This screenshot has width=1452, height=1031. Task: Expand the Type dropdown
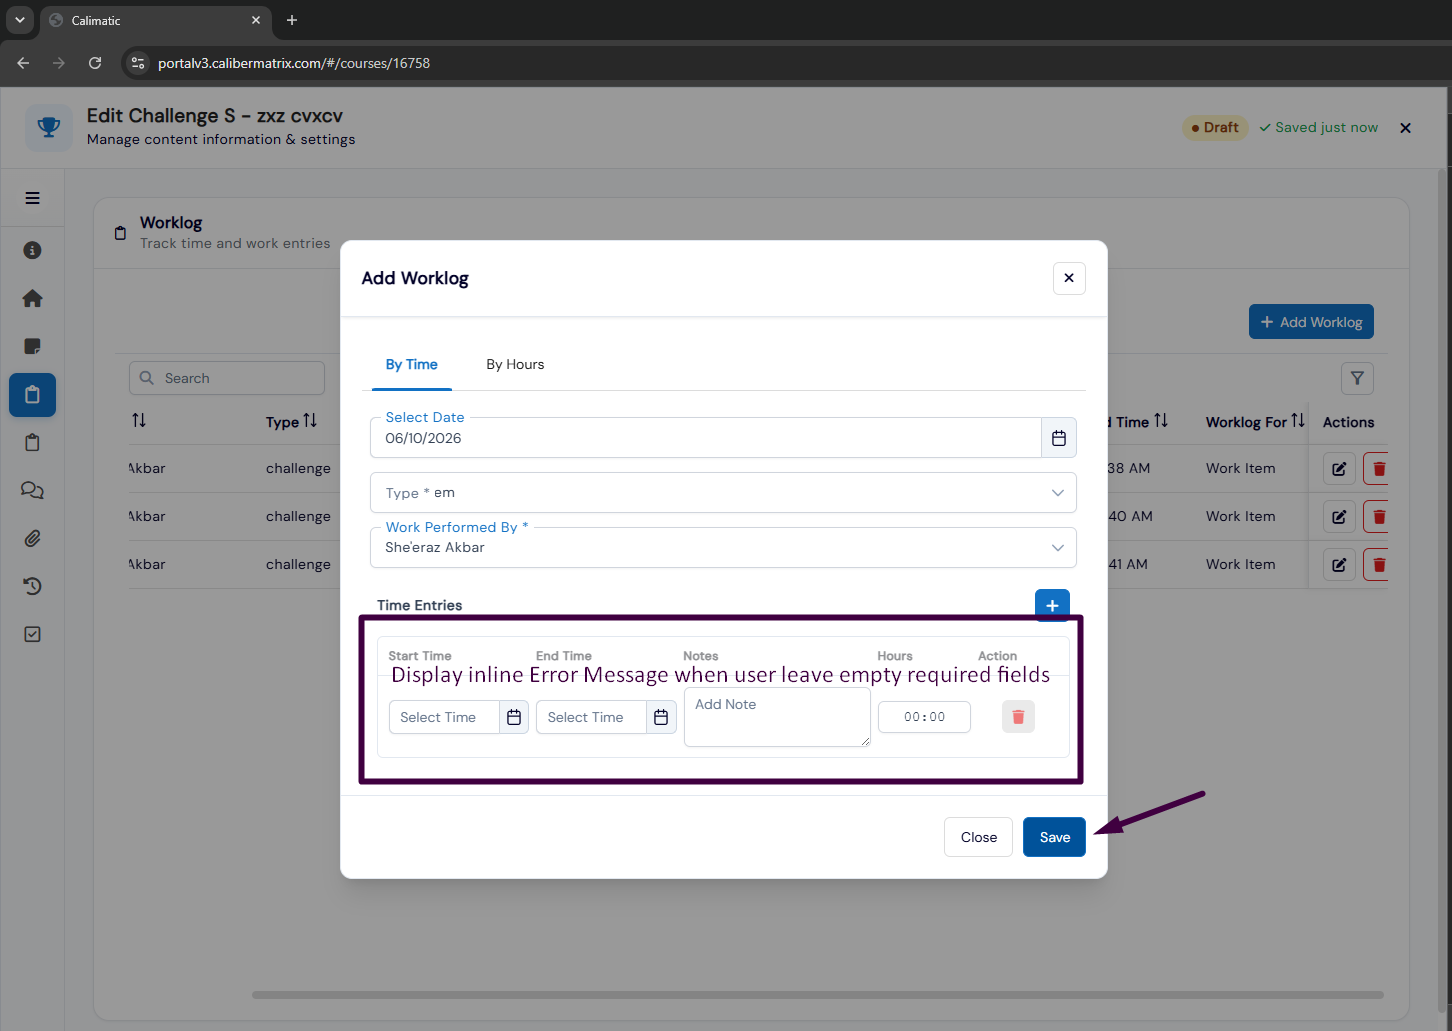(723, 492)
